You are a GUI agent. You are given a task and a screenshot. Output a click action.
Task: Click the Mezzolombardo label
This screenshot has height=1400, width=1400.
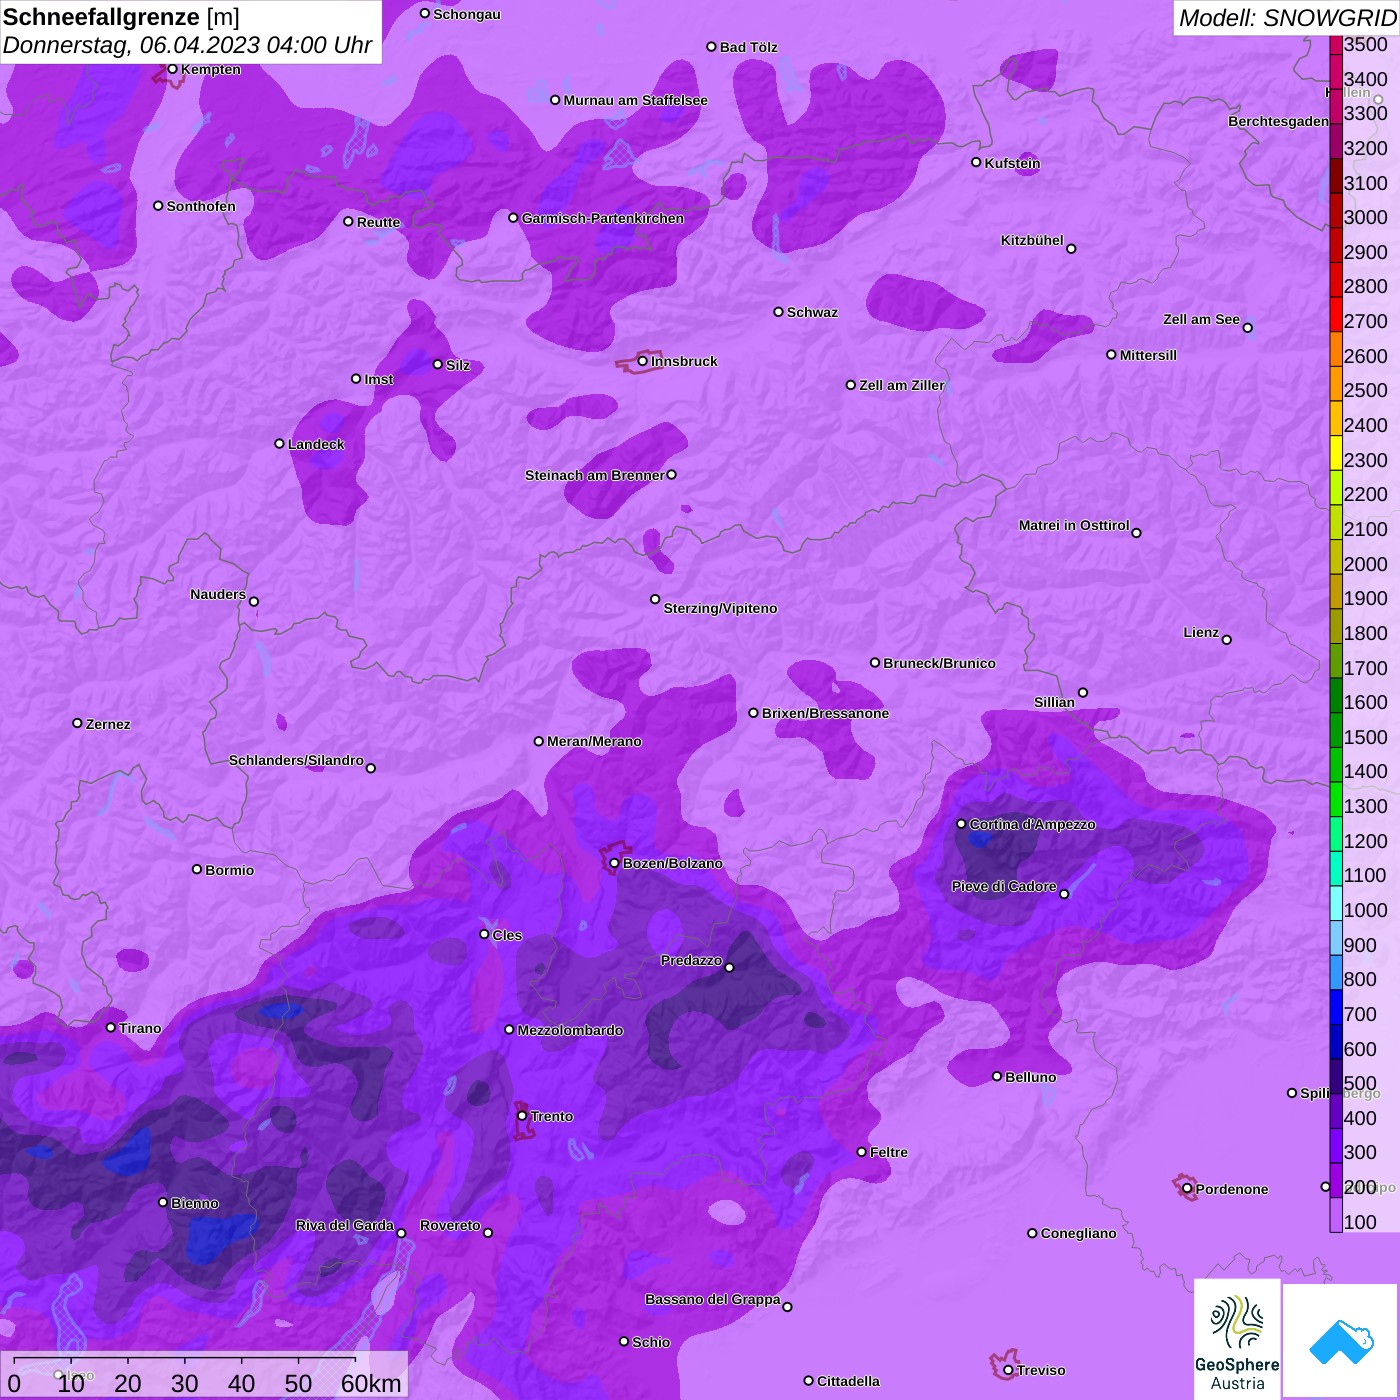tap(570, 1030)
